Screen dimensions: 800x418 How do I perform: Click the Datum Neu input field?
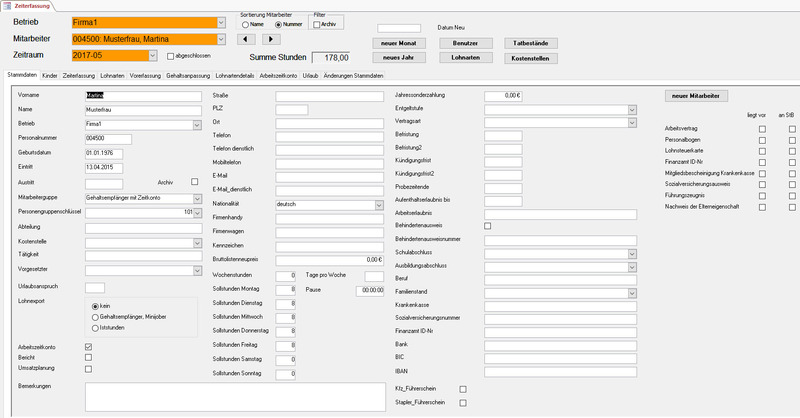399,28
